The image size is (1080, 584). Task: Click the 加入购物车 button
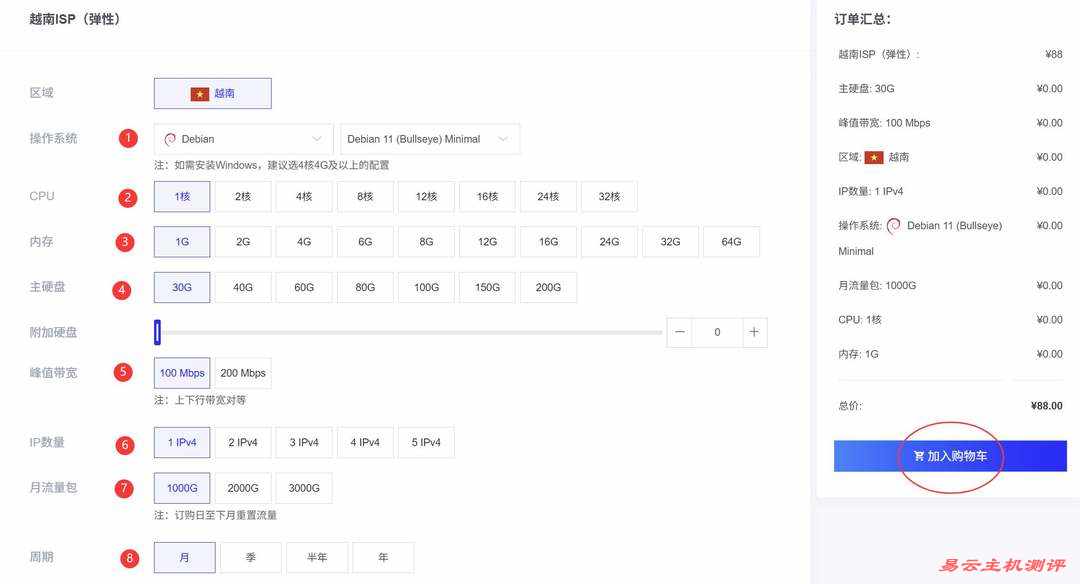950,456
